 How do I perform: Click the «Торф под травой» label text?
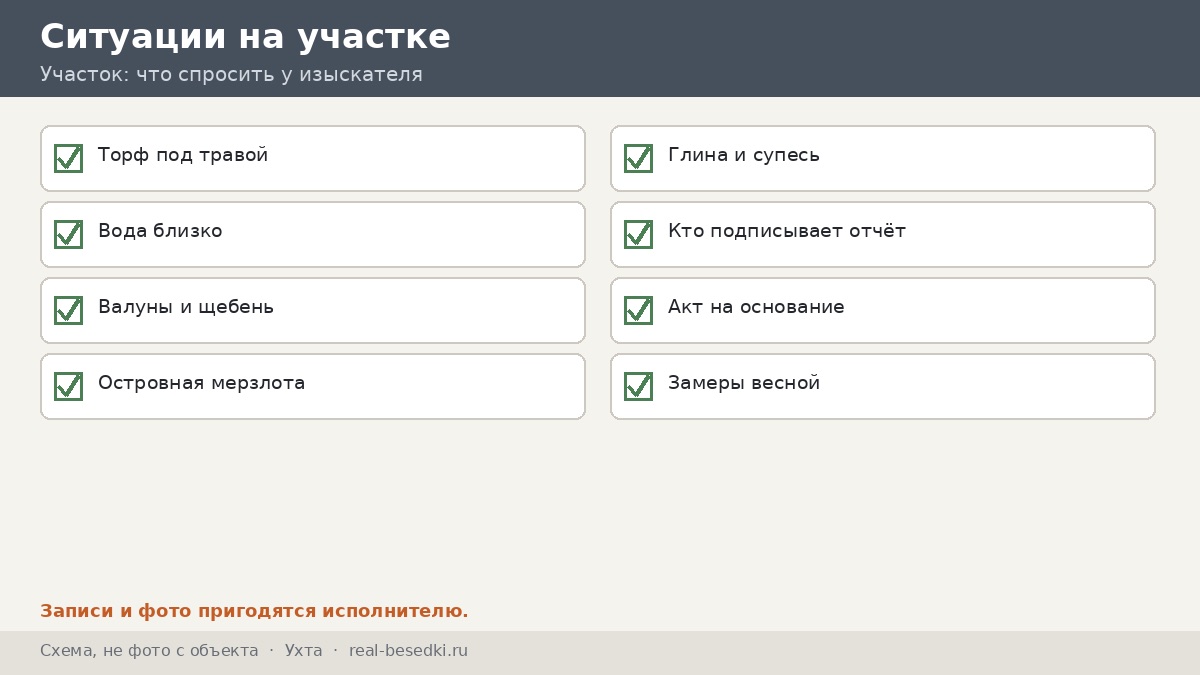[183, 156]
